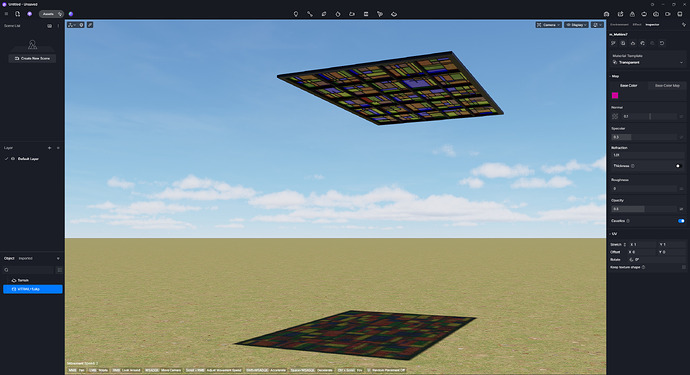Select the Base Color Map tab
Screen dimensions: 690x375
coord(667,85)
